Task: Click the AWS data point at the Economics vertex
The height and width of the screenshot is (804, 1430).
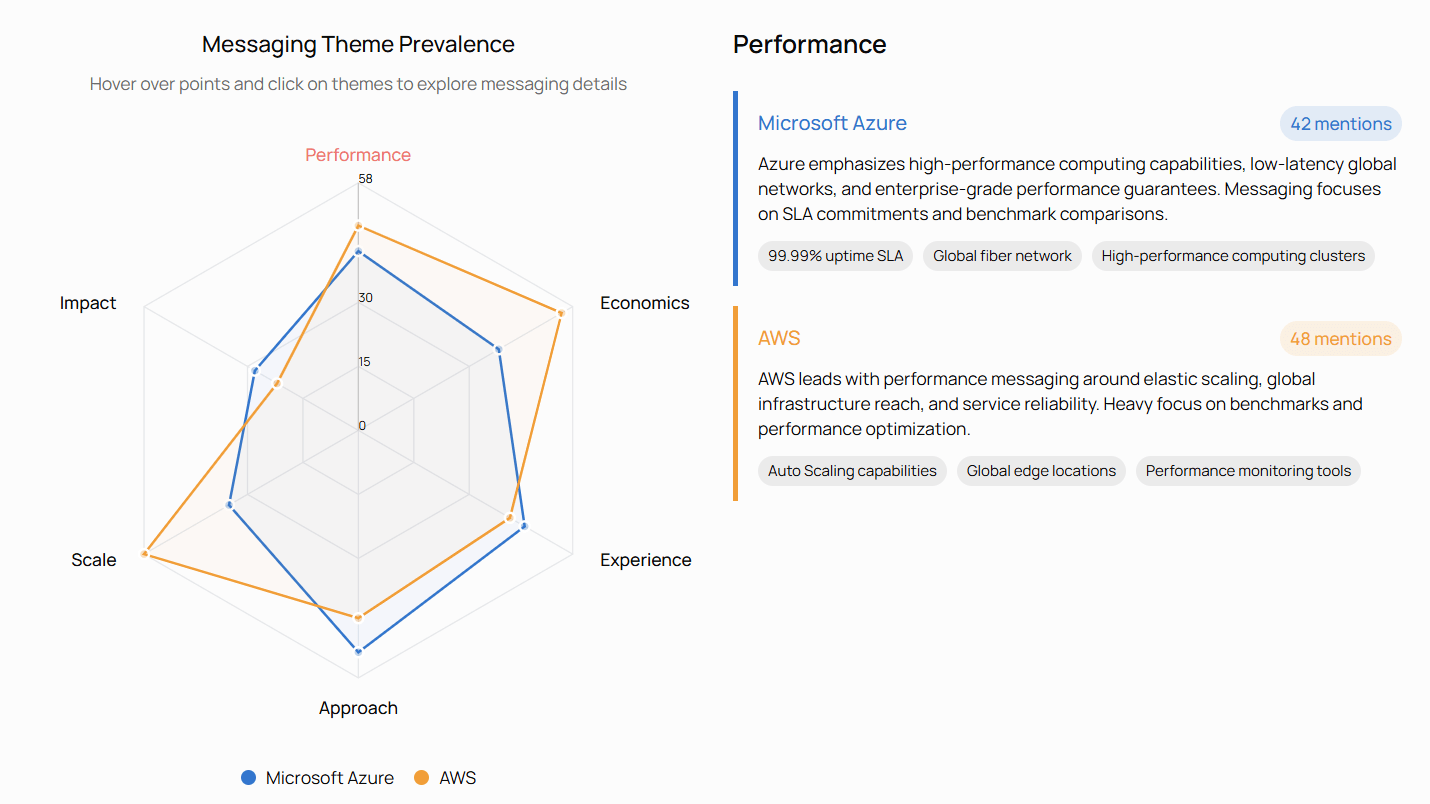Action: (x=560, y=312)
